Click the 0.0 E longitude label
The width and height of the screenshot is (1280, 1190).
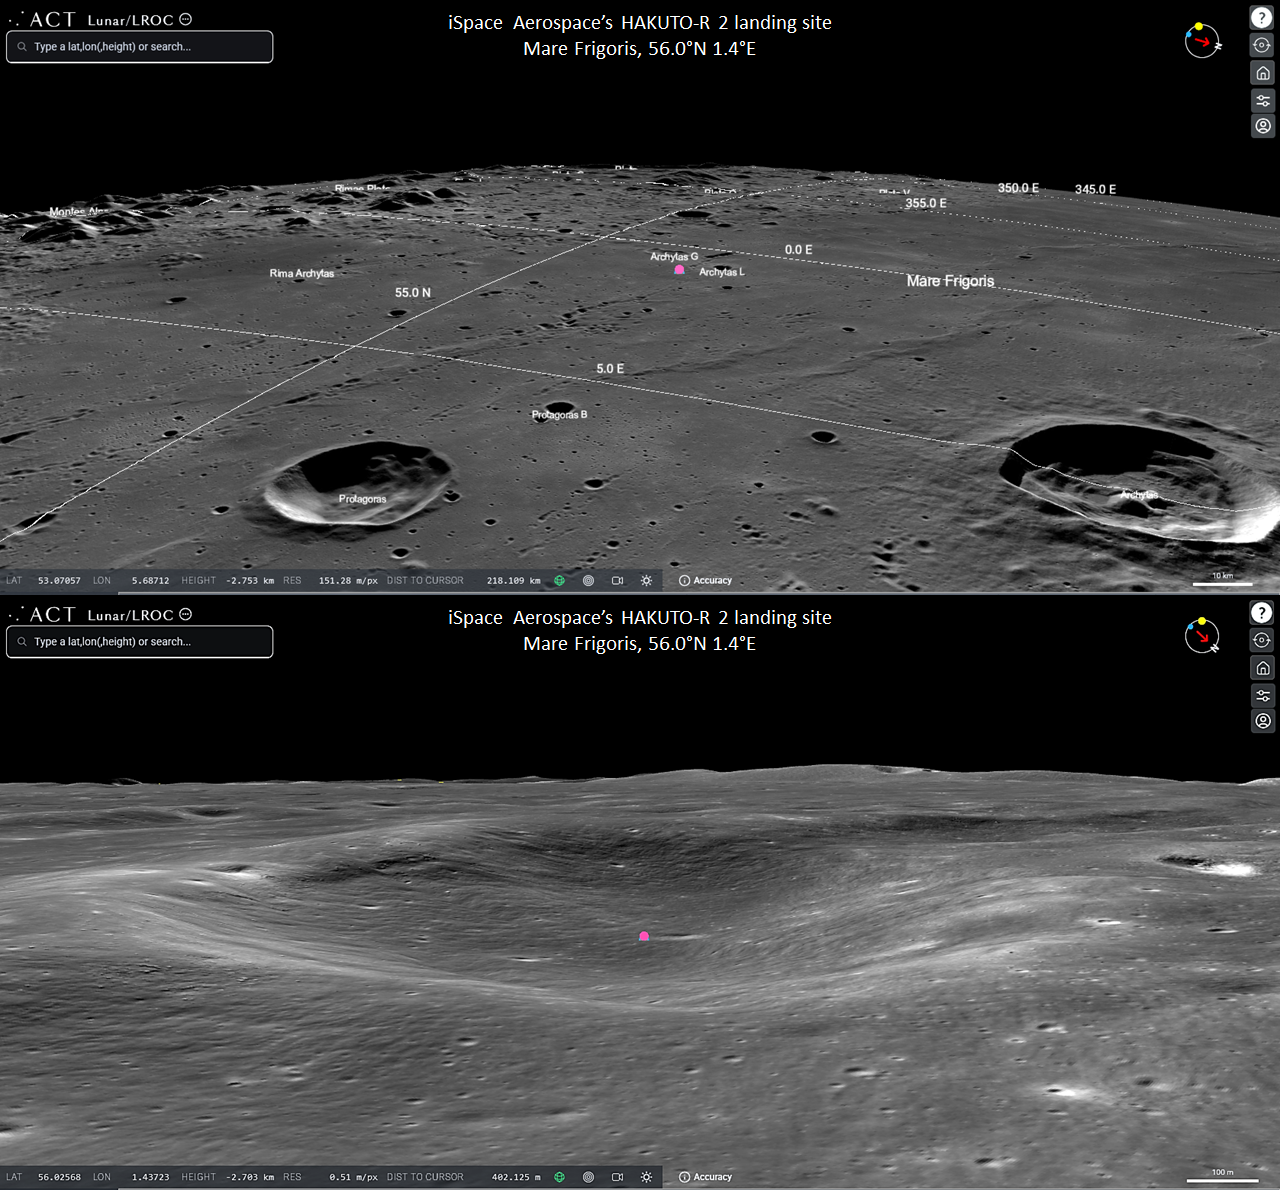(799, 250)
